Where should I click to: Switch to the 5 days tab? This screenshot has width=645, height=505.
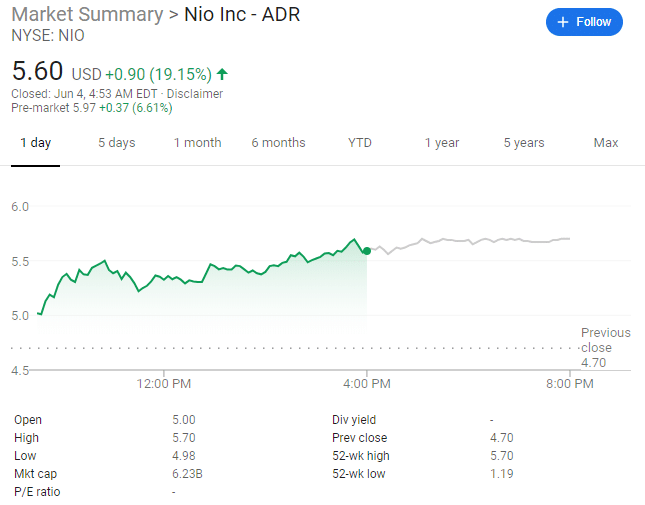click(116, 143)
